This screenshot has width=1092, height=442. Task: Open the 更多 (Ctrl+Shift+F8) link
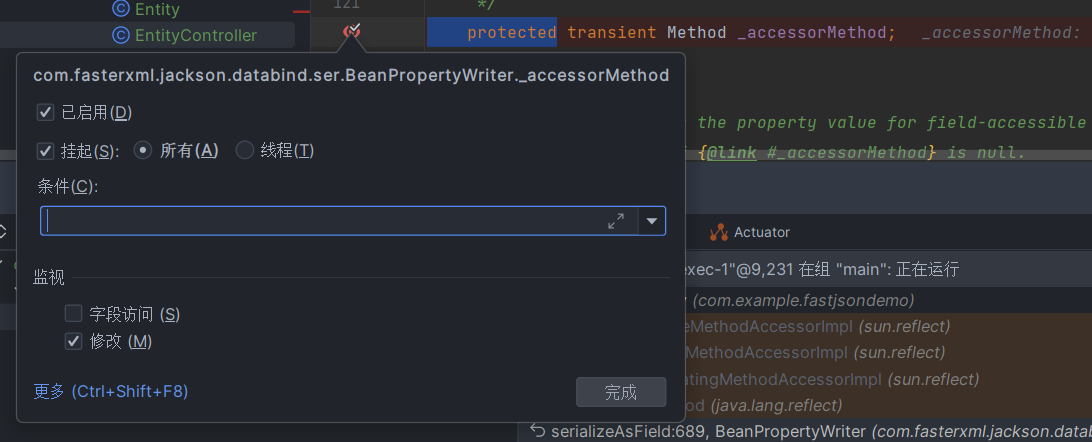111,391
